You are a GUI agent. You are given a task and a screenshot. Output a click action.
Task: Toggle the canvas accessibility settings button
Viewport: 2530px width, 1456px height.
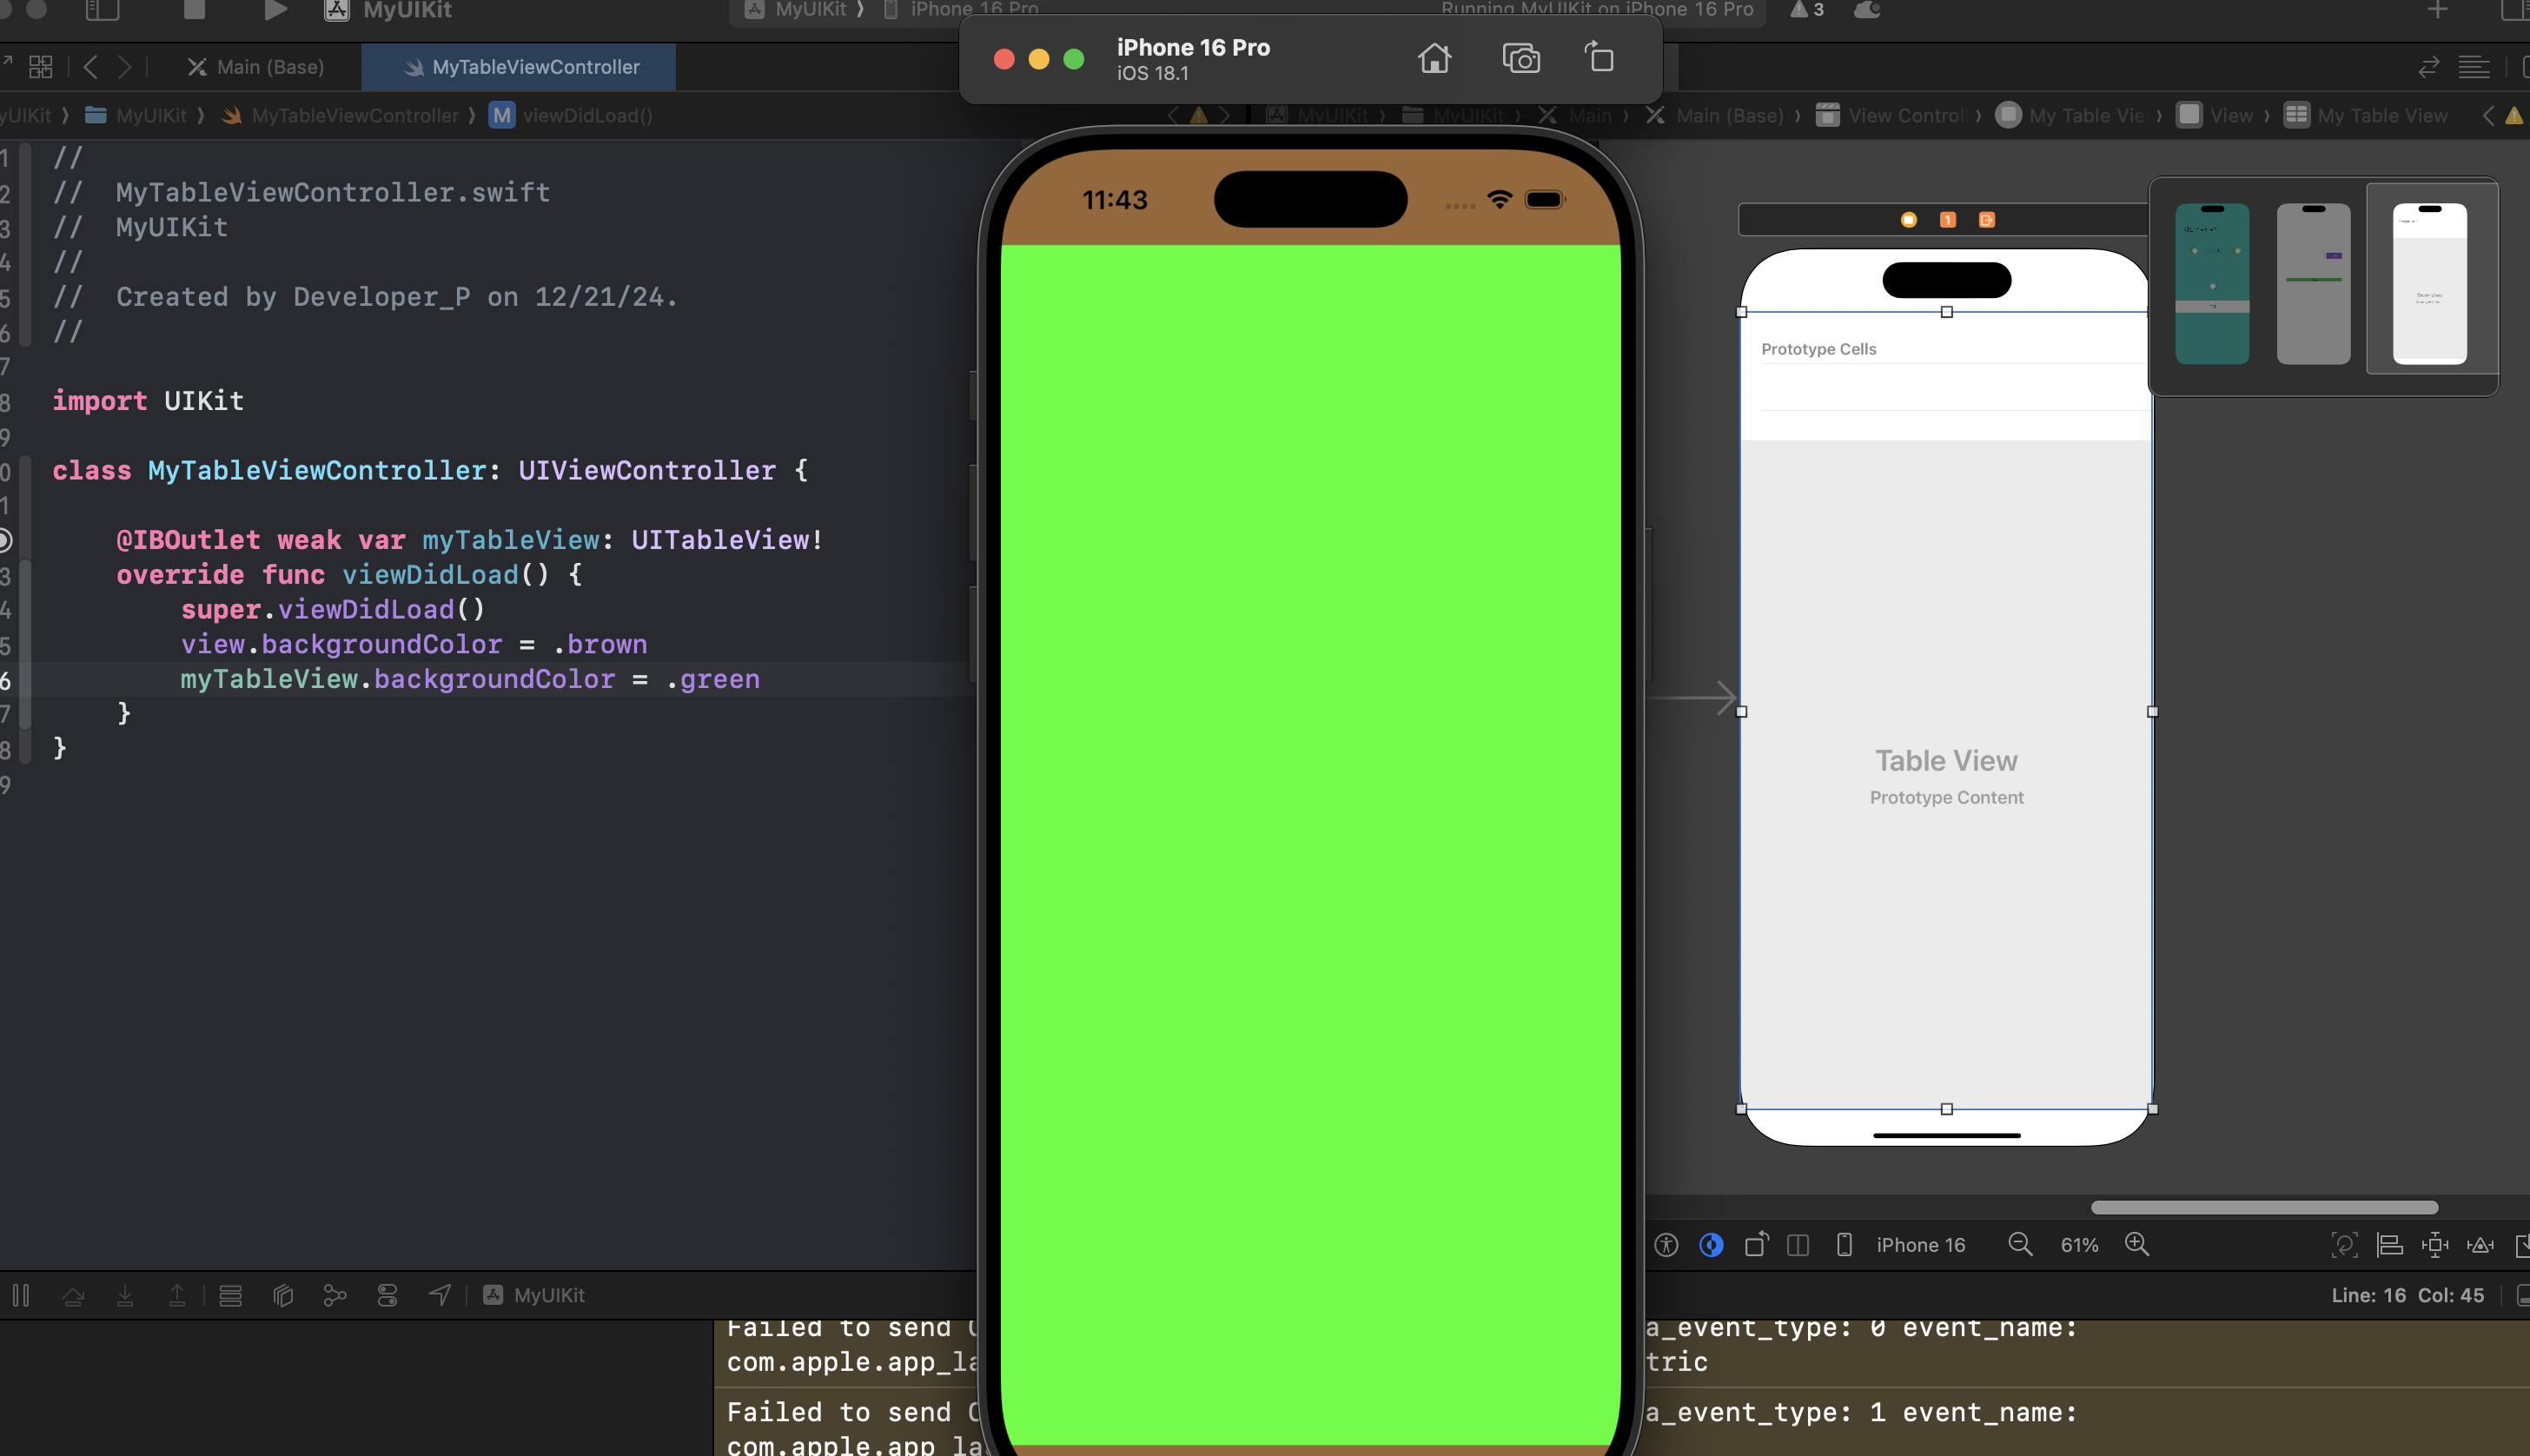click(1666, 1244)
